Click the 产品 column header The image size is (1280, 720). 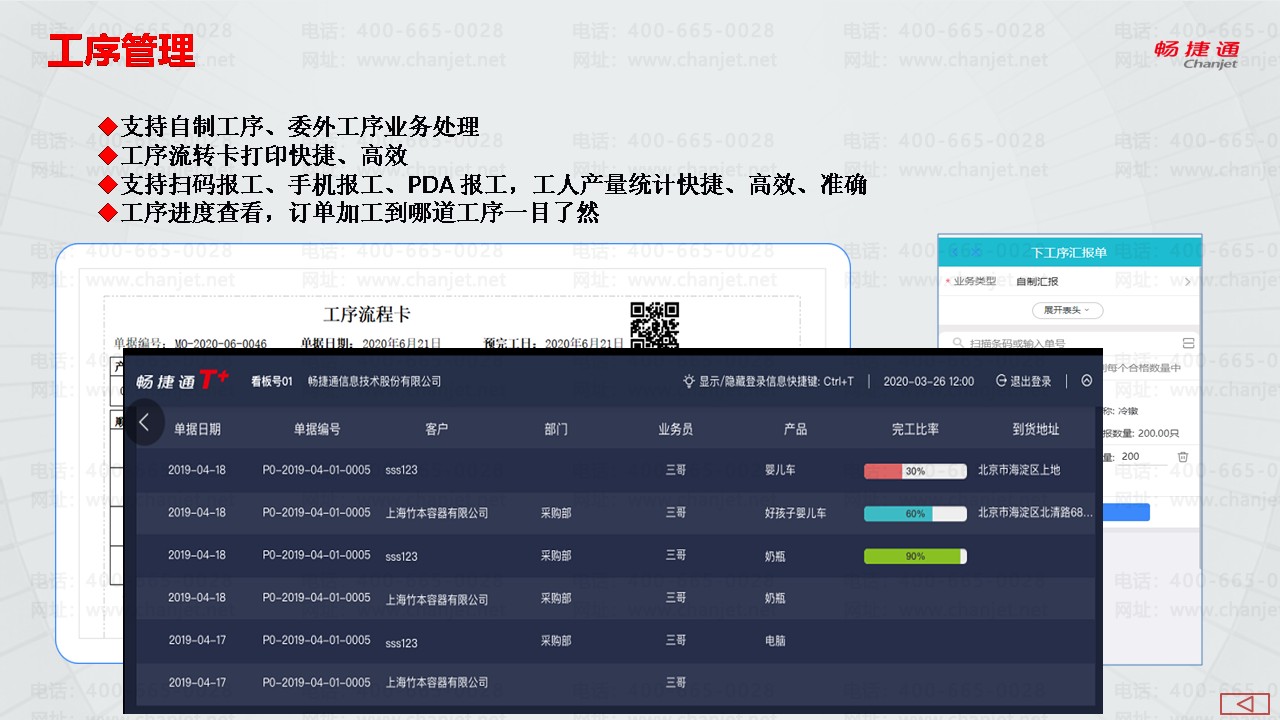pyautogui.click(x=796, y=429)
